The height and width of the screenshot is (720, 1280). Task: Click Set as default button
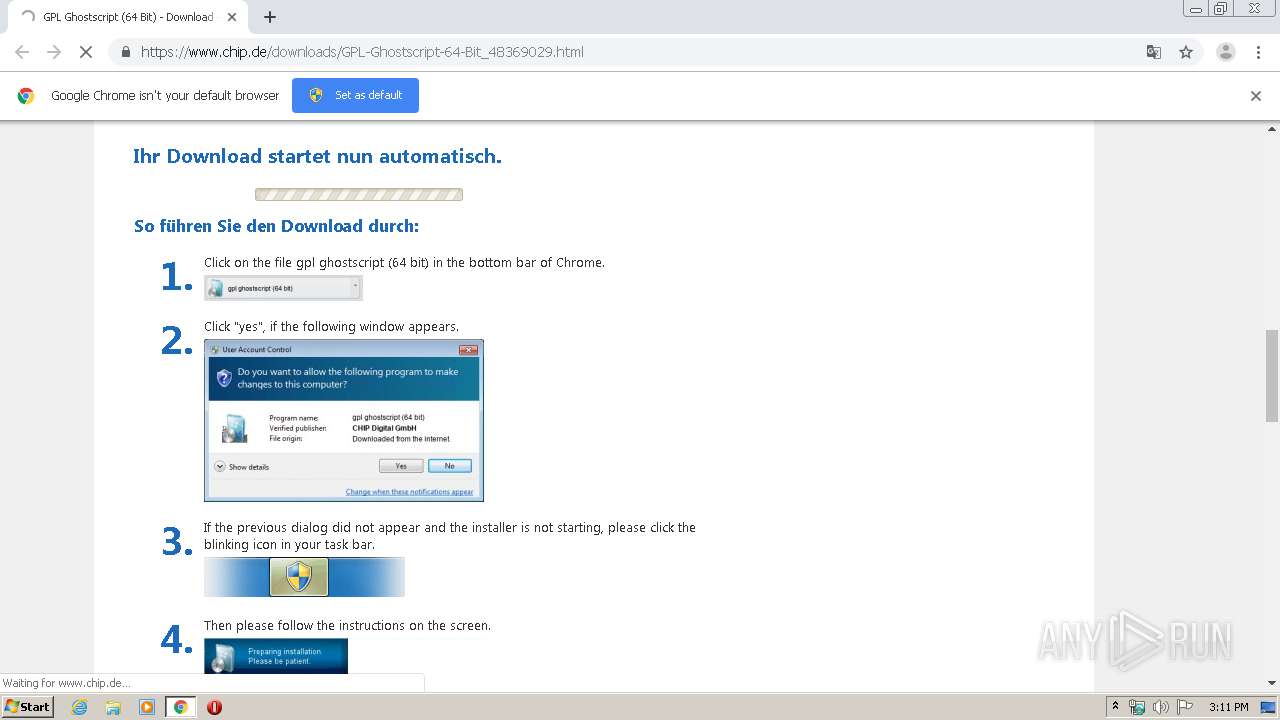(355, 95)
